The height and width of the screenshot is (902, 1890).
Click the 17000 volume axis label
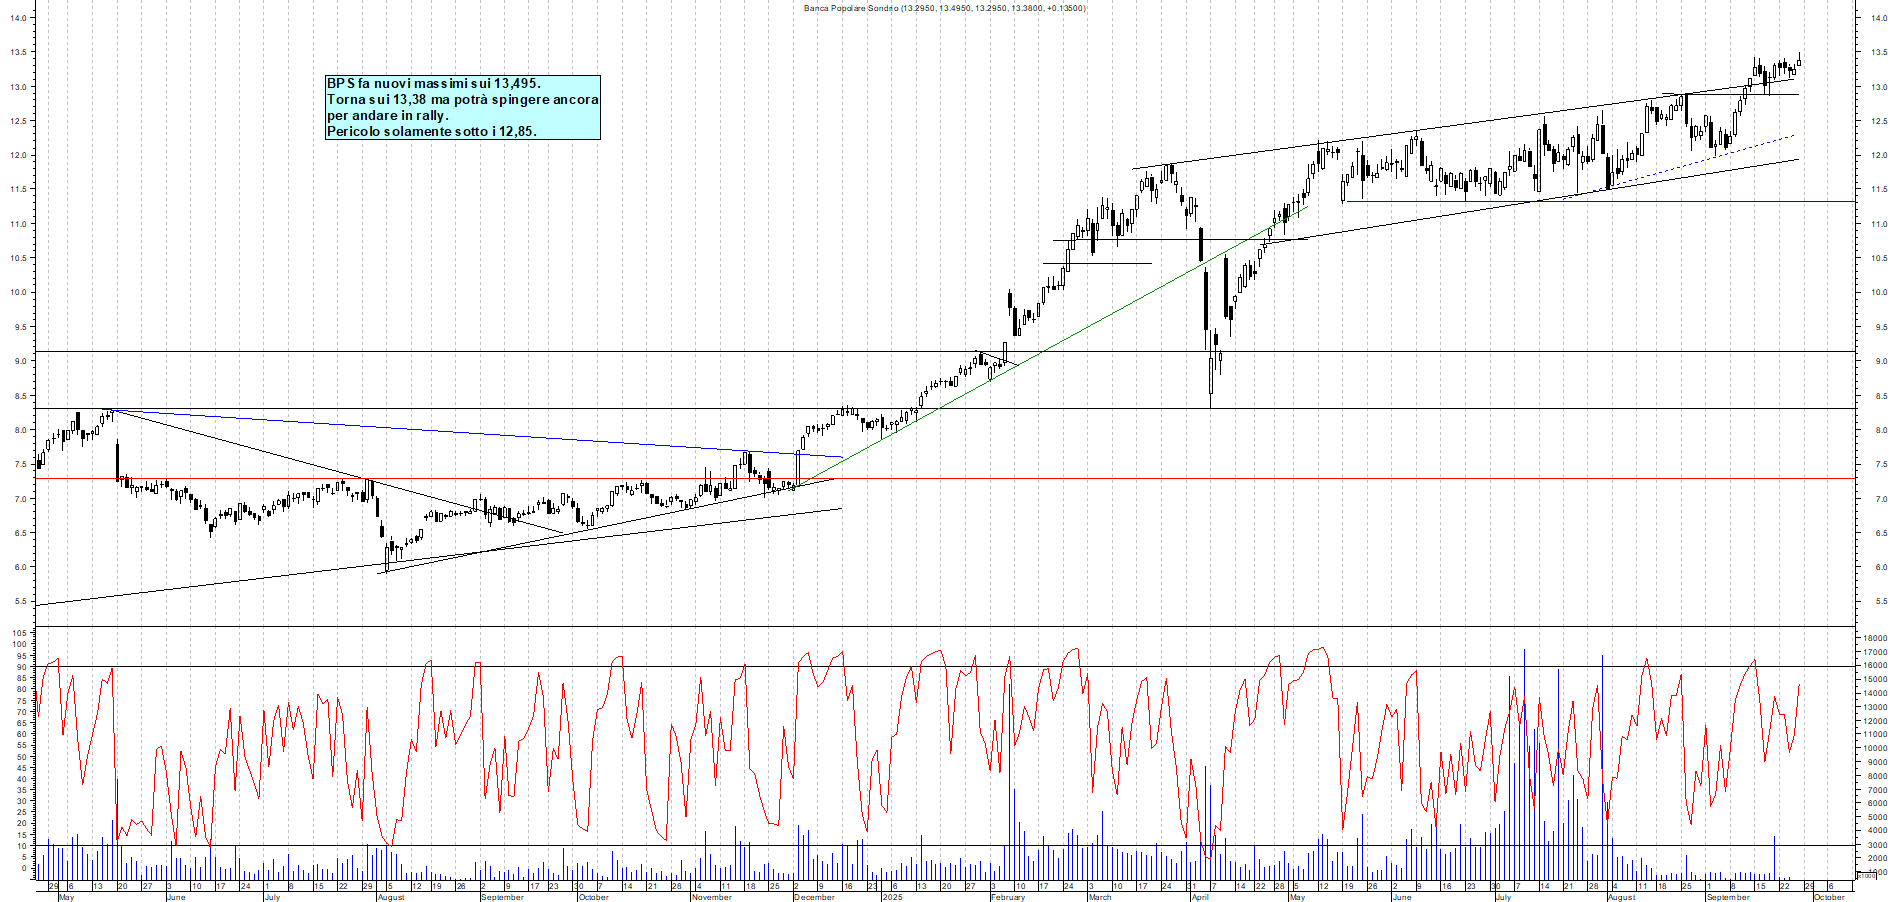[x=1875, y=652]
